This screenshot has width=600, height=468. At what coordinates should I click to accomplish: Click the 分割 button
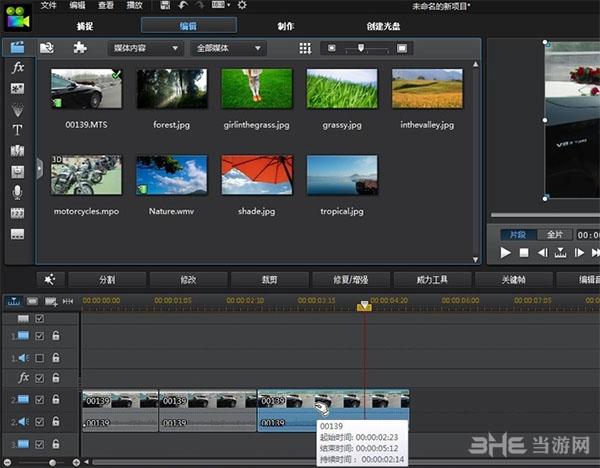[107, 280]
